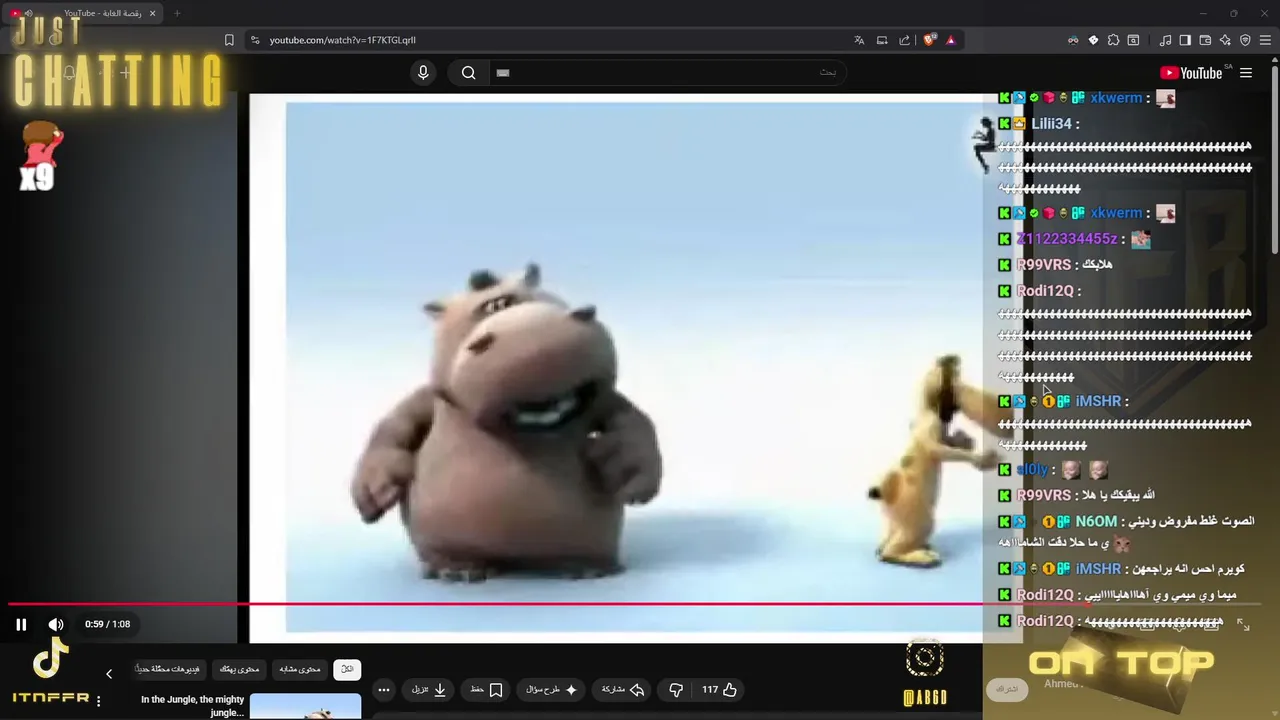Open the YouTube hamburger guide menu
The width and height of the screenshot is (1280, 720).
coord(1246,73)
